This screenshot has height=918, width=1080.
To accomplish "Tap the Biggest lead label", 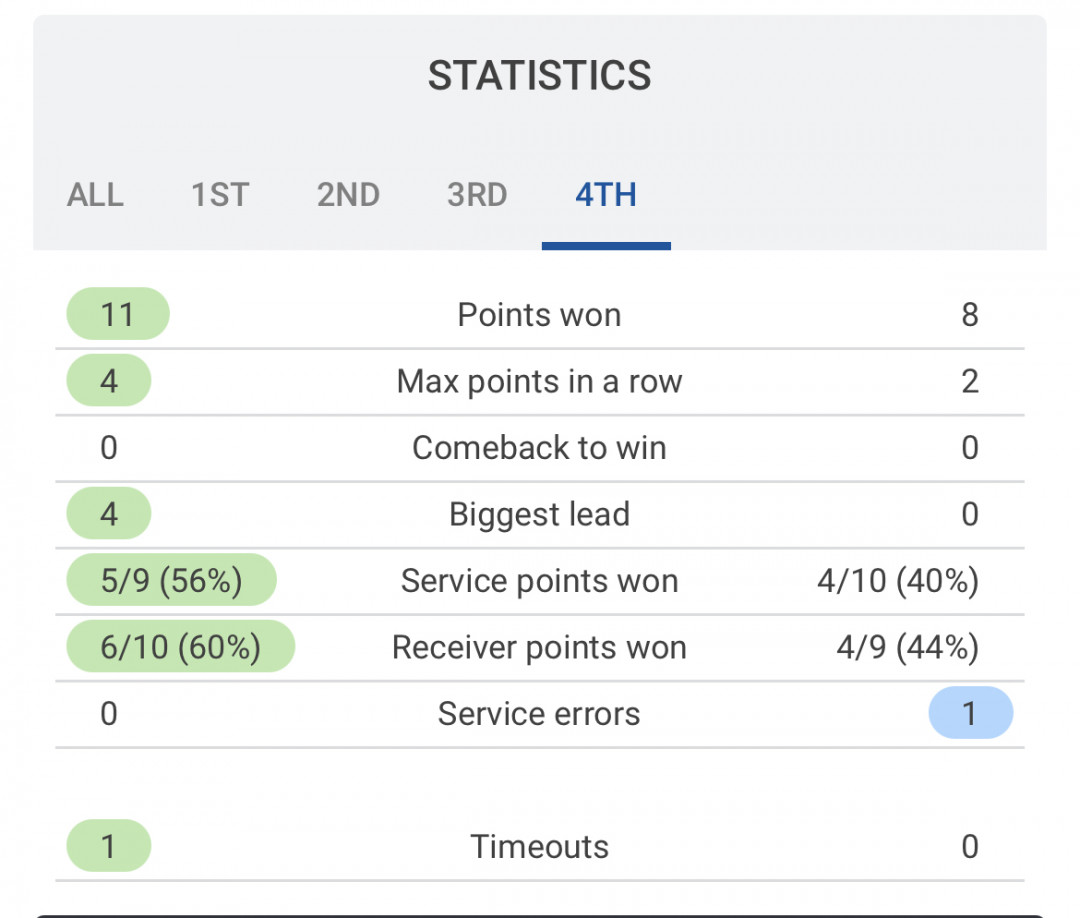I will pyautogui.click(x=540, y=514).
